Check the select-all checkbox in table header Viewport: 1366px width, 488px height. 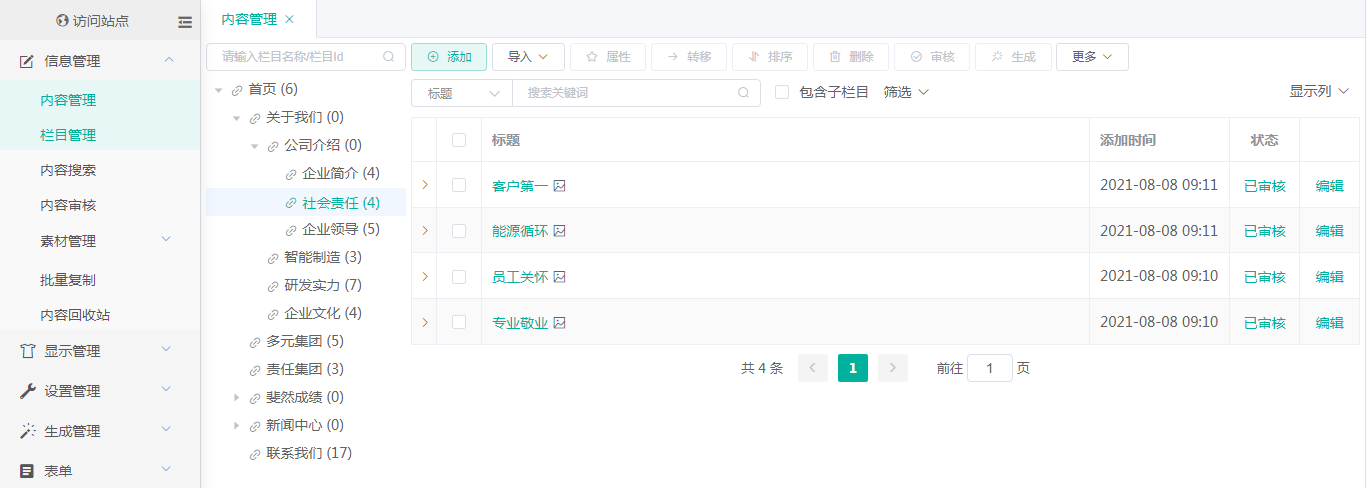459,140
